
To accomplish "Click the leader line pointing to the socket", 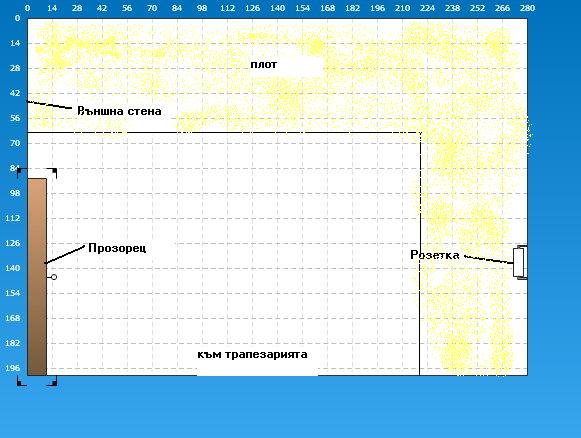I will click(488, 259).
